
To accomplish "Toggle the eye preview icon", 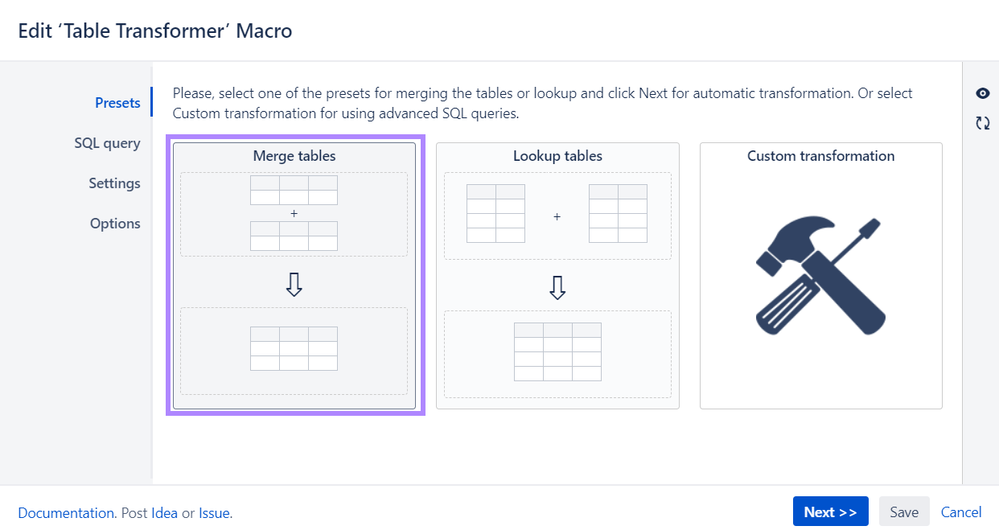I will point(982,94).
